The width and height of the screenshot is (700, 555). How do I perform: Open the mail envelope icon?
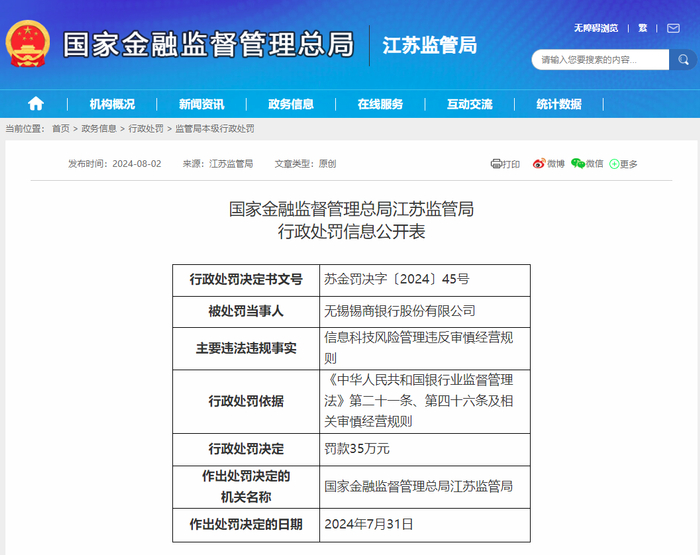(673, 29)
